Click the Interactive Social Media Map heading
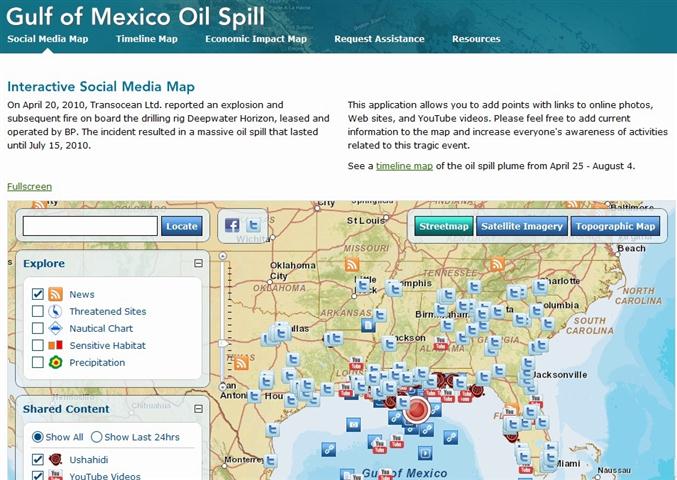Viewport: 677px width, 480px height. (101, 86)
